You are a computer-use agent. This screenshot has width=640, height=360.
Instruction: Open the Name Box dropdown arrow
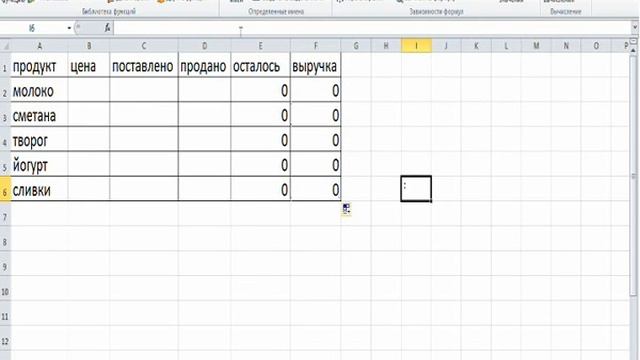(69, 28)
